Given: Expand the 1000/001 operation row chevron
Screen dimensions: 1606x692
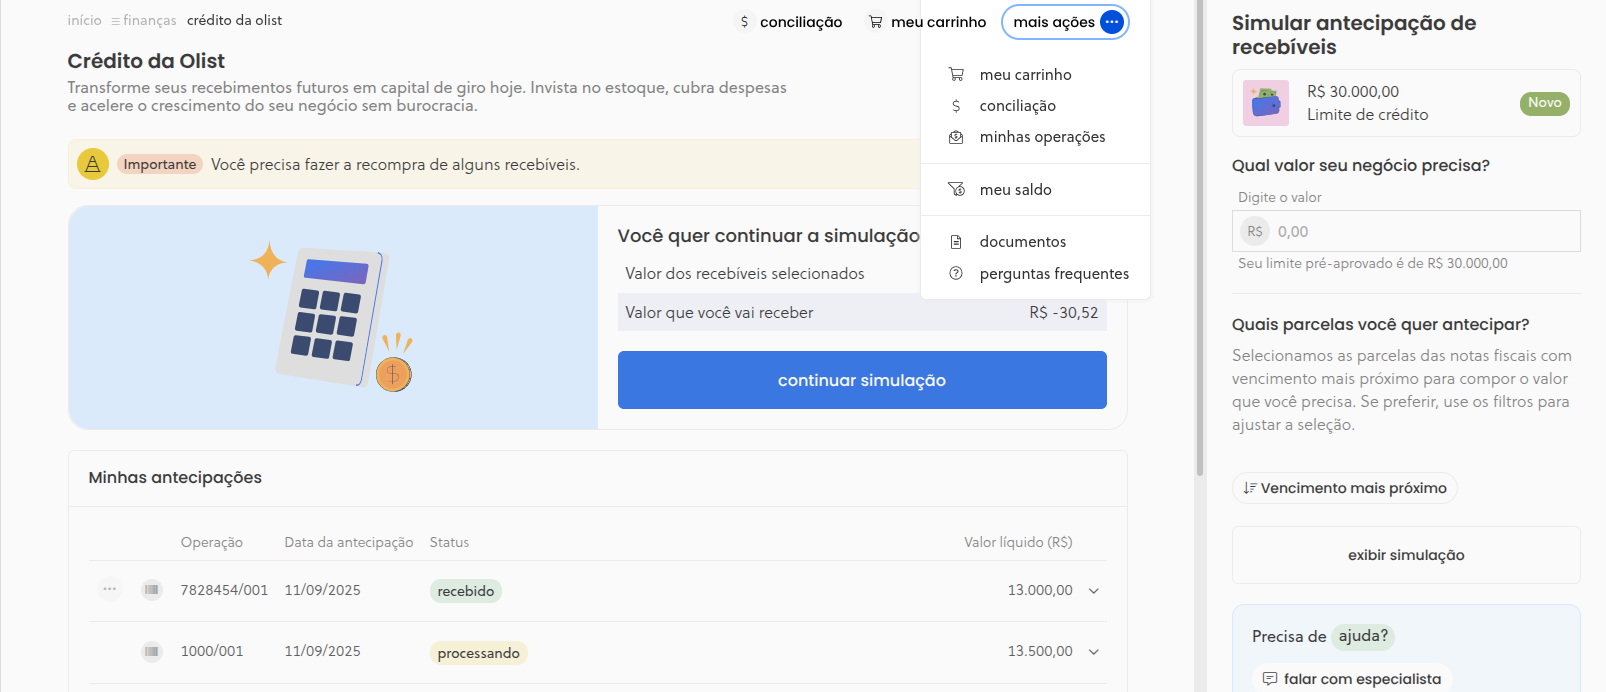Looking at the screenshot, I should [1094, 652].
